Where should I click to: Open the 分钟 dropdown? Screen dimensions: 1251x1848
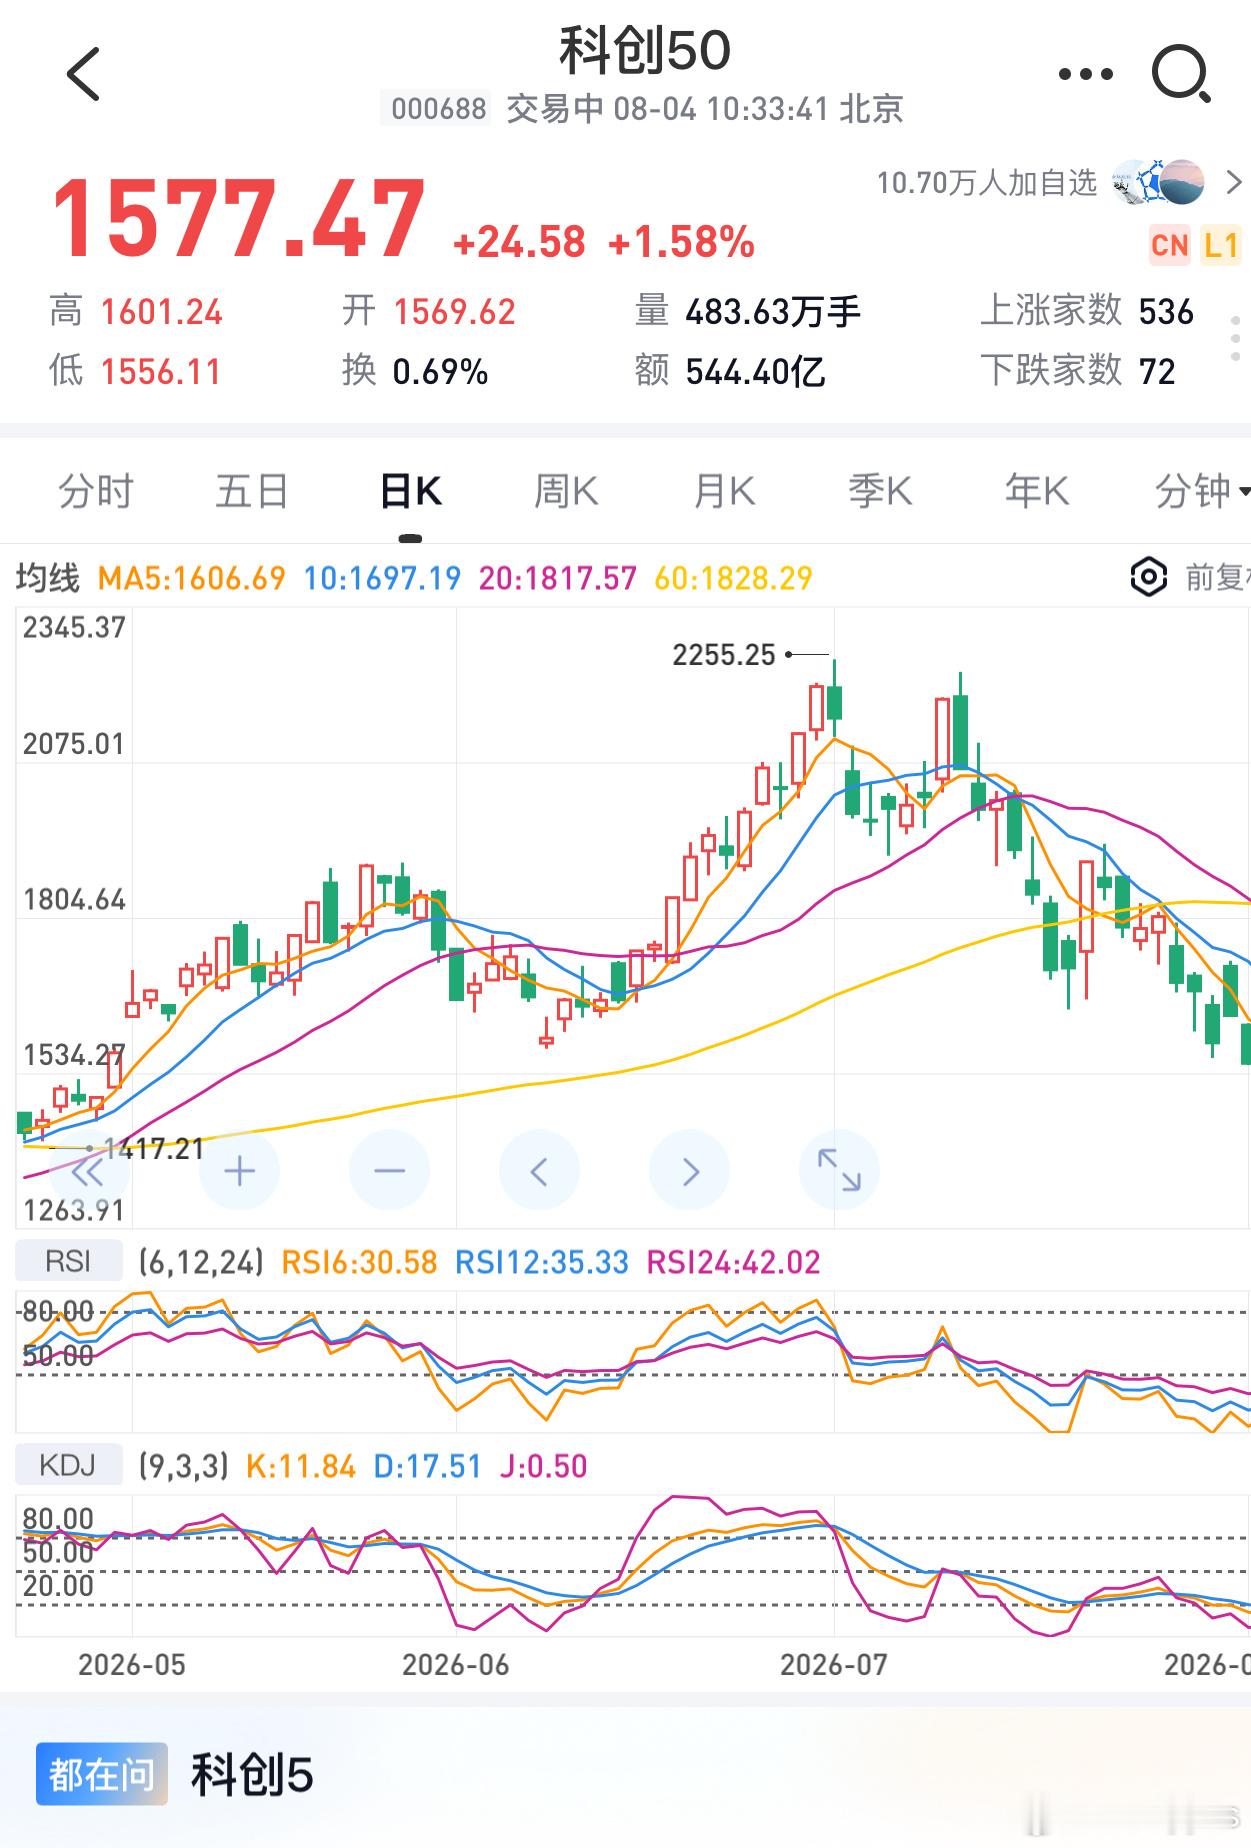[x=1201, y=492]
